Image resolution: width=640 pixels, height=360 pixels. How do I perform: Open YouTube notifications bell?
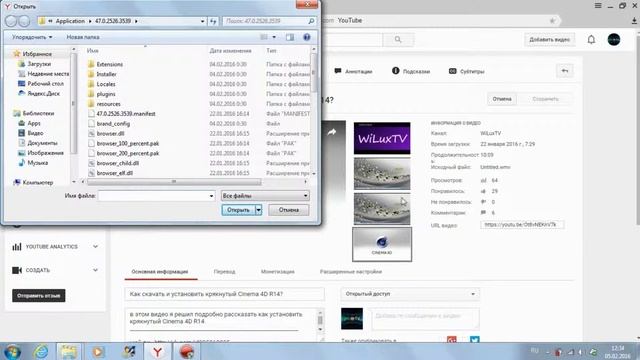click(x=591, y=40)
